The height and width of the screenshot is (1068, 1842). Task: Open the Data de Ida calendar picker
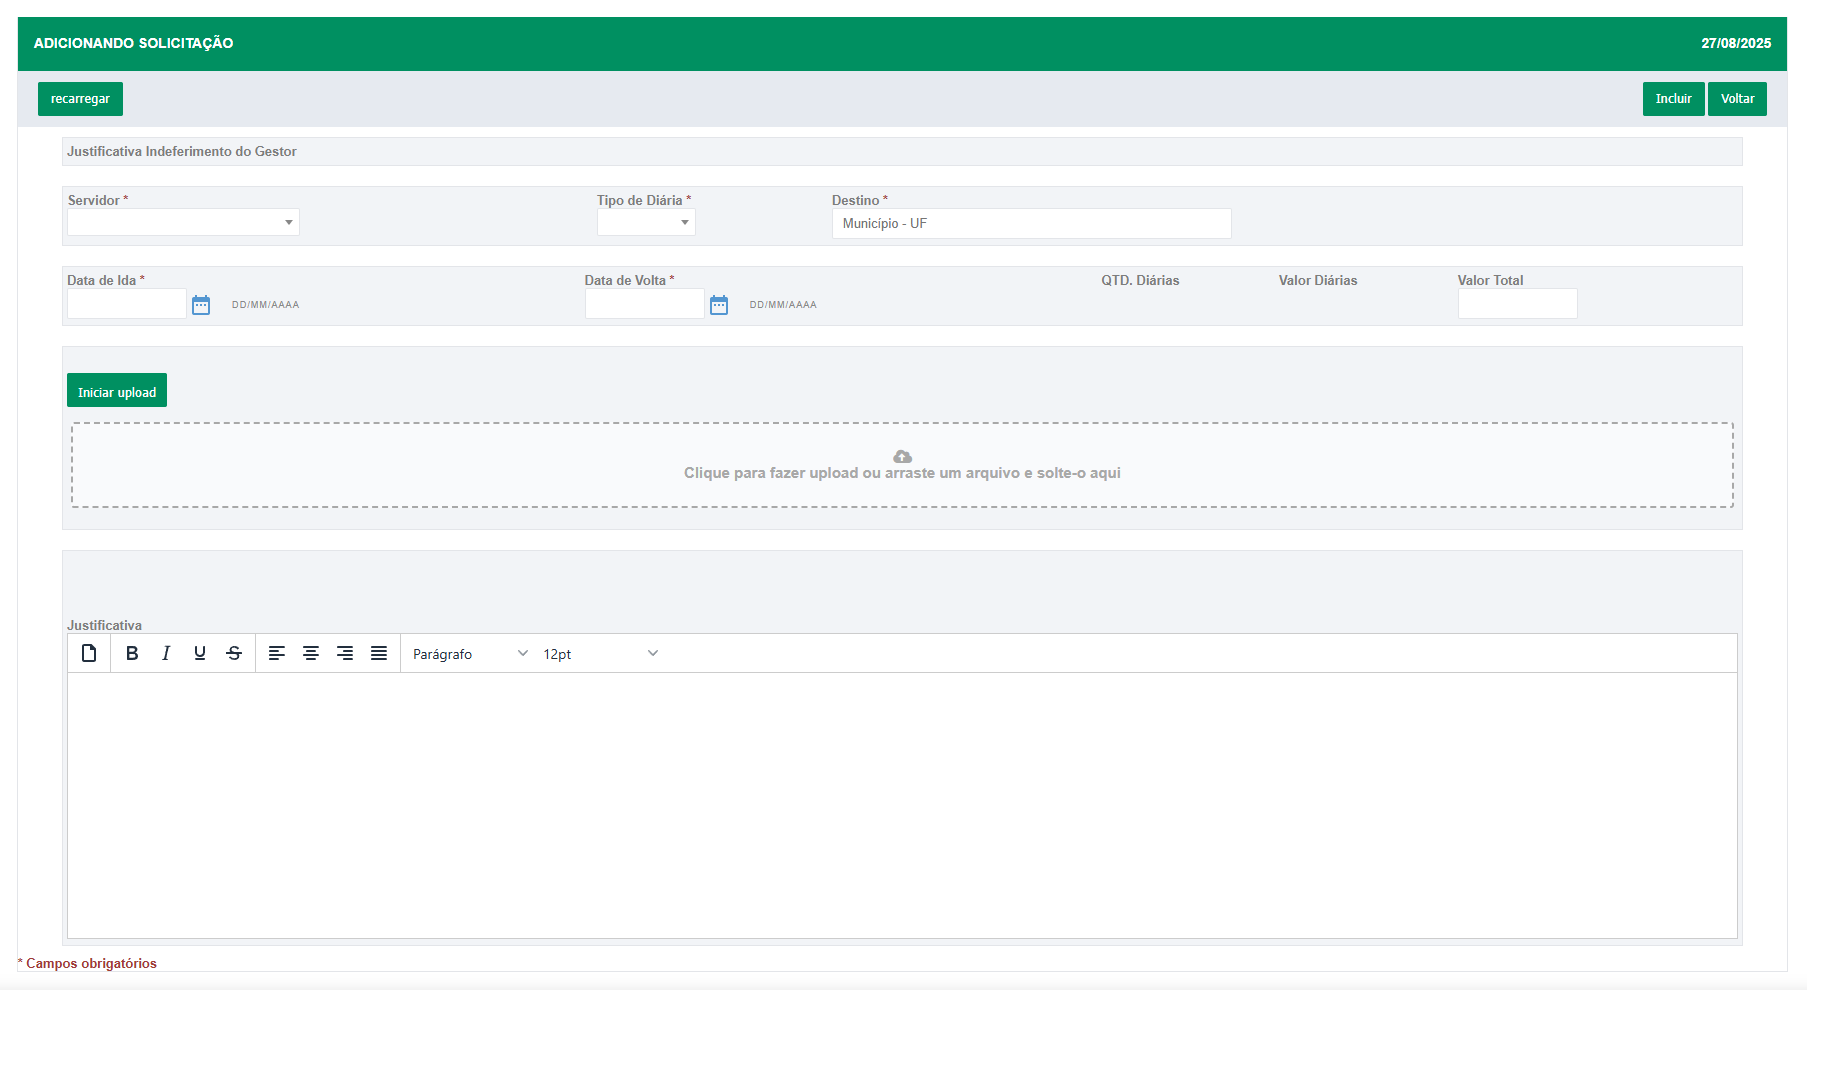[x=201, y=305]
